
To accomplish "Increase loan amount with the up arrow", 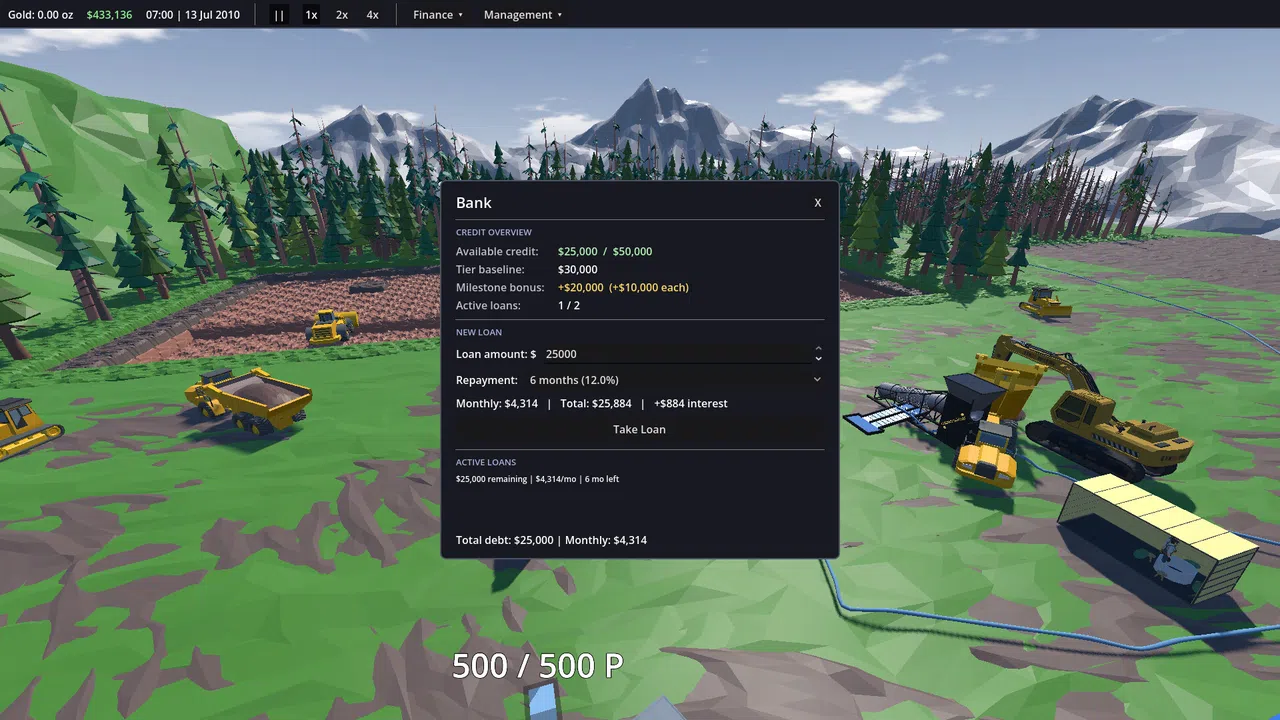I will pyautogui.click(x=818, y=349).
